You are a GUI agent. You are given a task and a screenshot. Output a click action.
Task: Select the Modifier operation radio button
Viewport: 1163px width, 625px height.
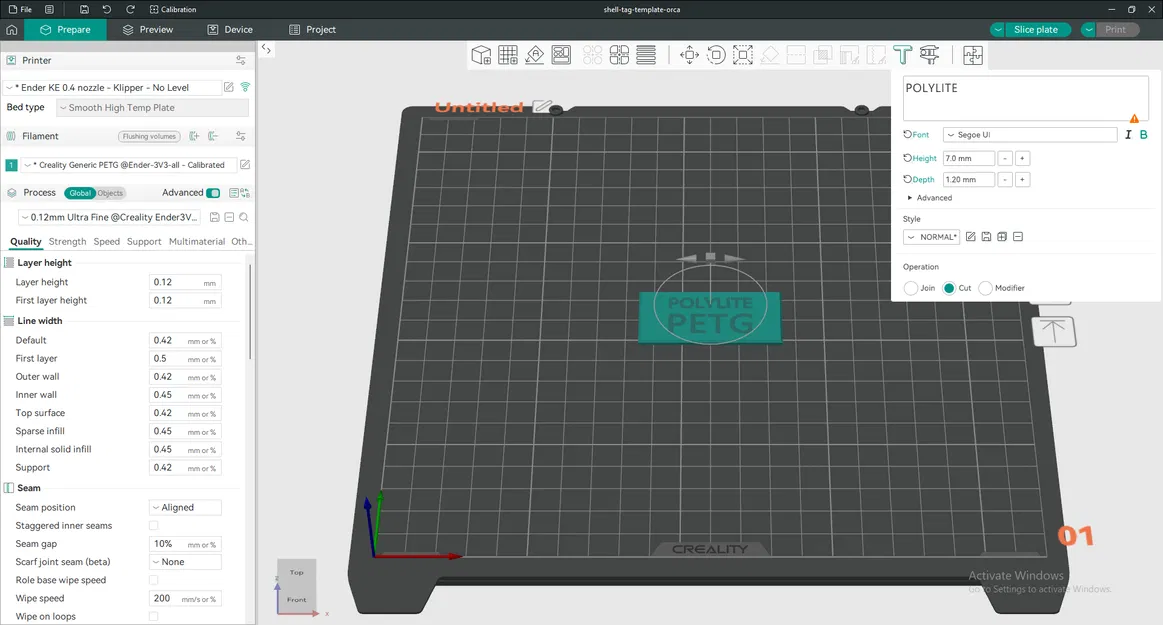tap(985, 288)
